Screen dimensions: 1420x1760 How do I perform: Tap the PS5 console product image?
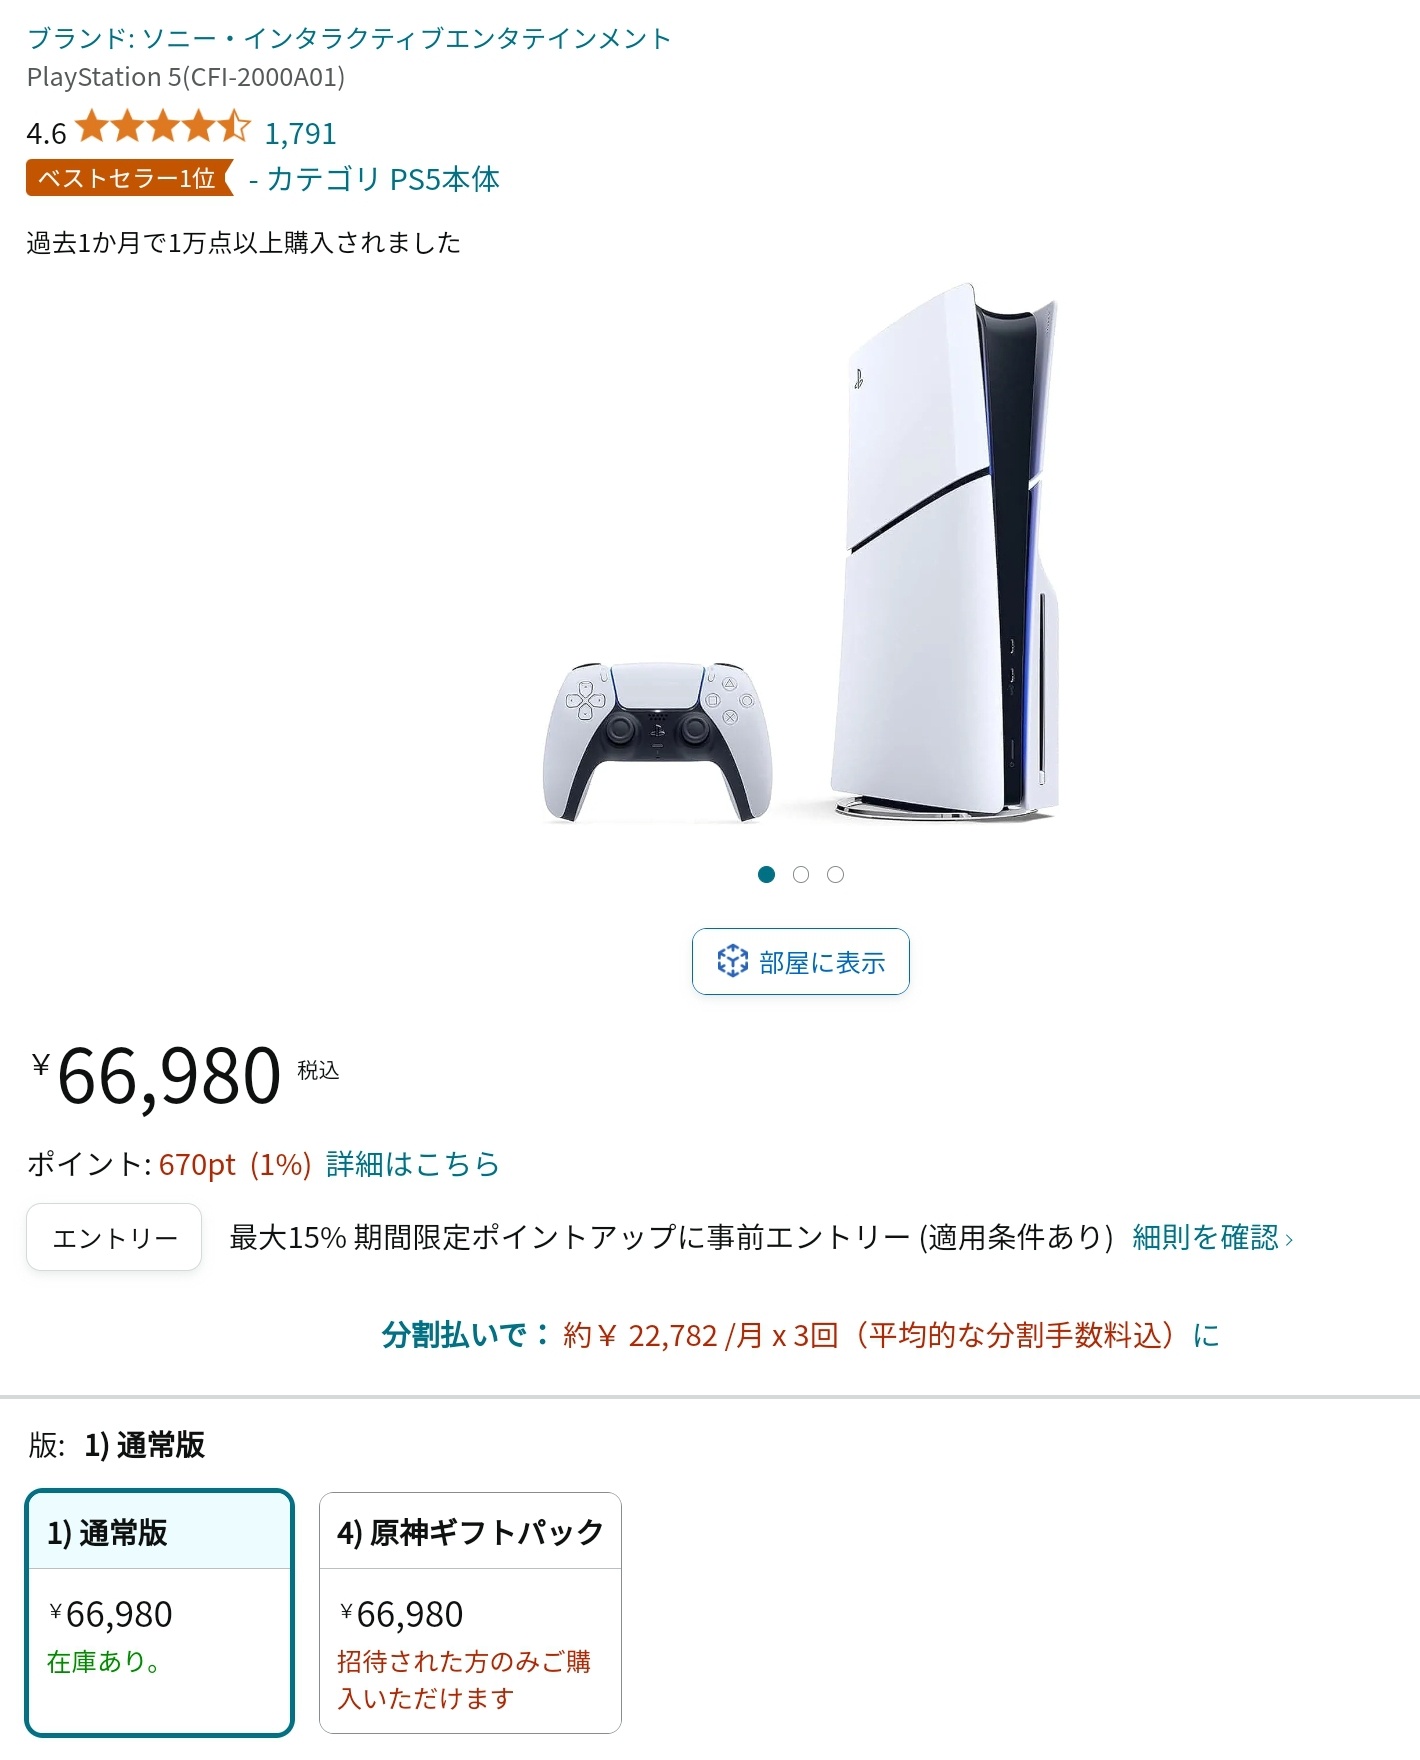(x=945, y=553)
